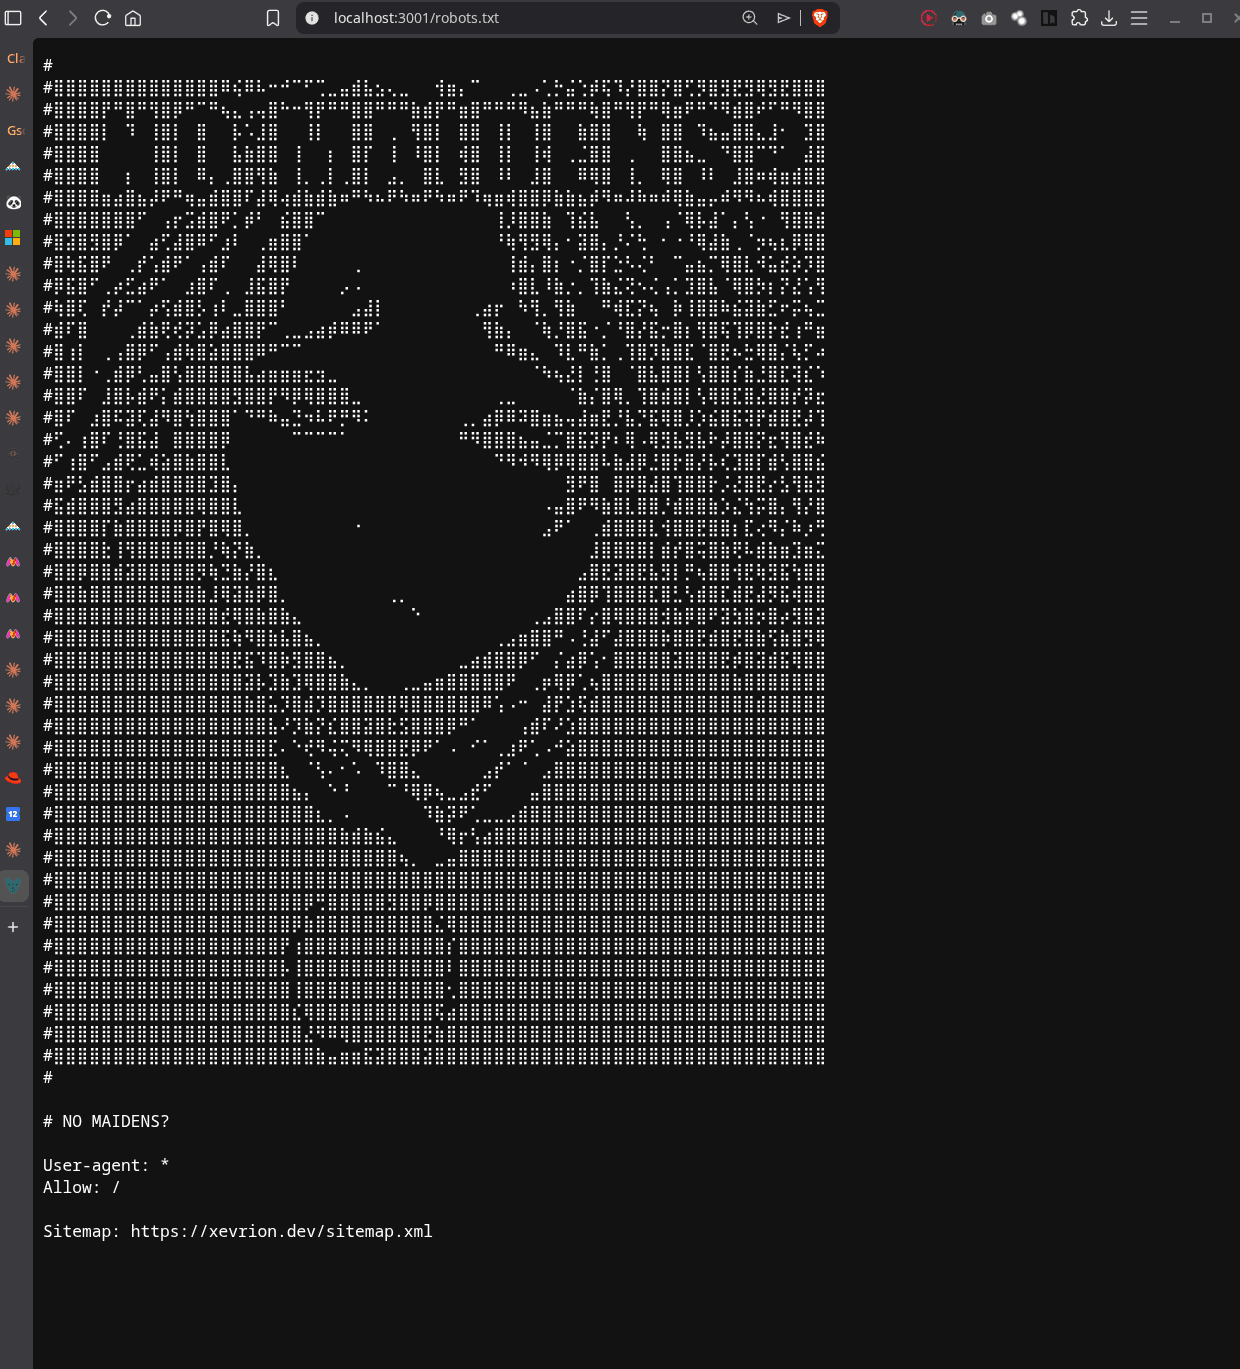
Task: Open the white overlapping-circles extension icon
Action: [x=1019, y=18]
